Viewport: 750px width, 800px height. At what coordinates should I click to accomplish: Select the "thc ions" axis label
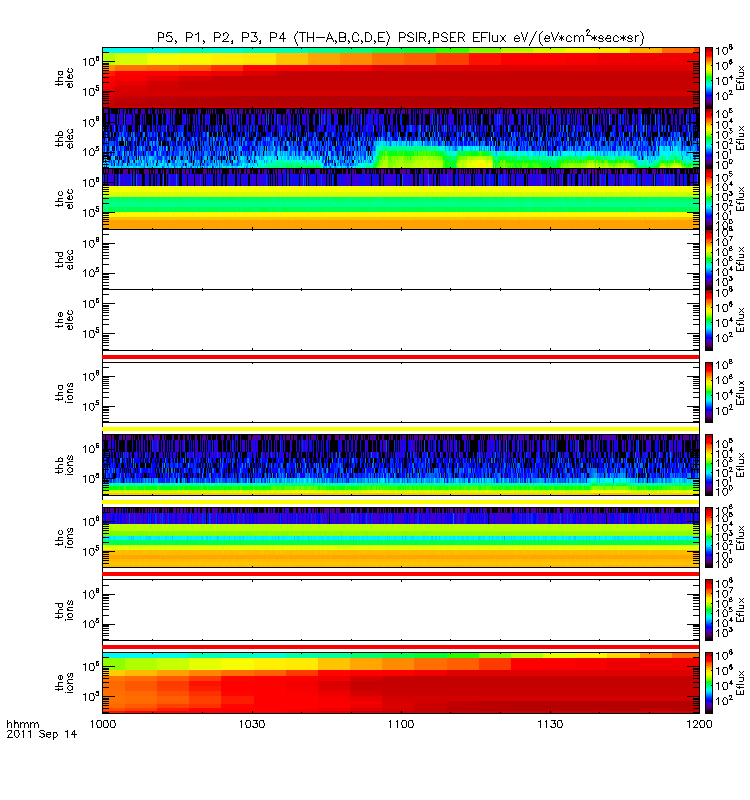coord(64,538)
